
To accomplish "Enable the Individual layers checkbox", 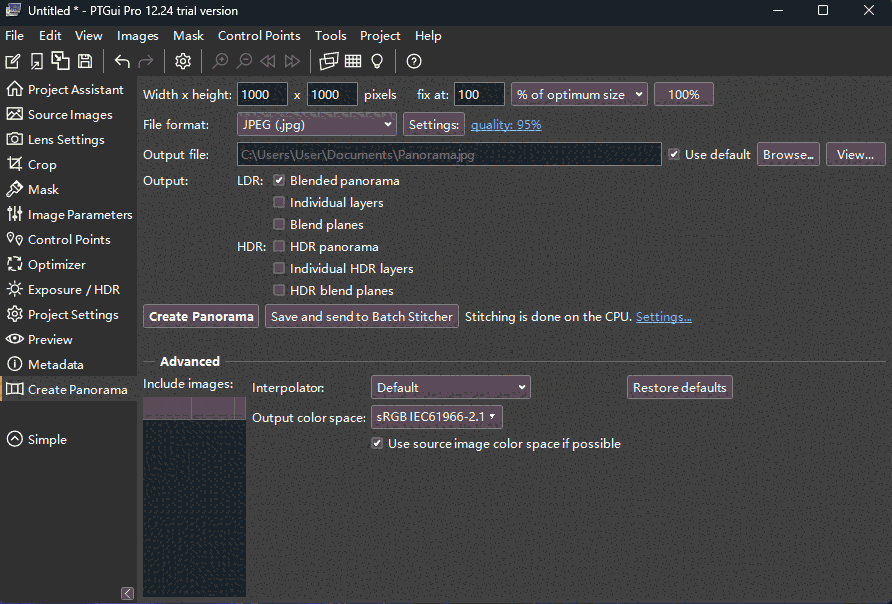I will [279, 203].
